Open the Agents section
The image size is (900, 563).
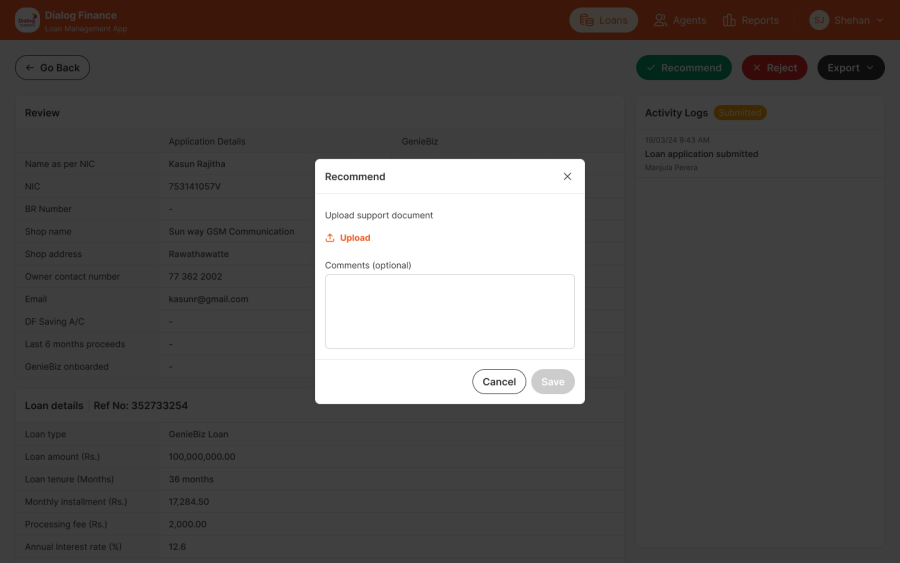coord(680,20)
